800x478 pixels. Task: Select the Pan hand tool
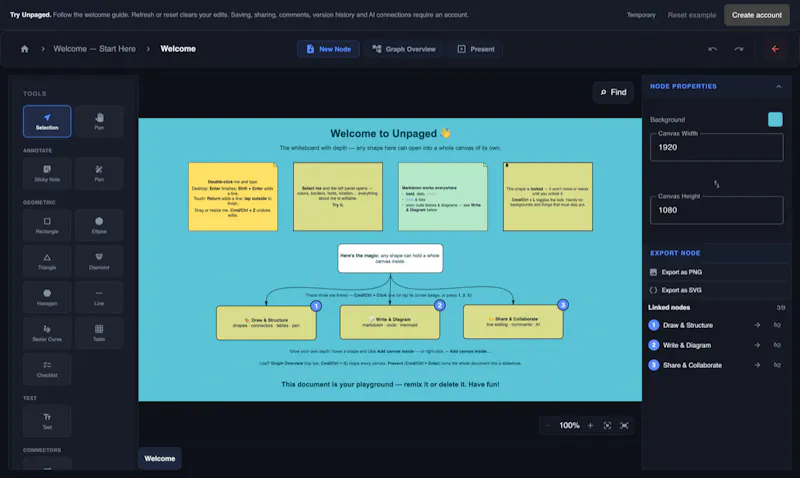click(99, 121)
